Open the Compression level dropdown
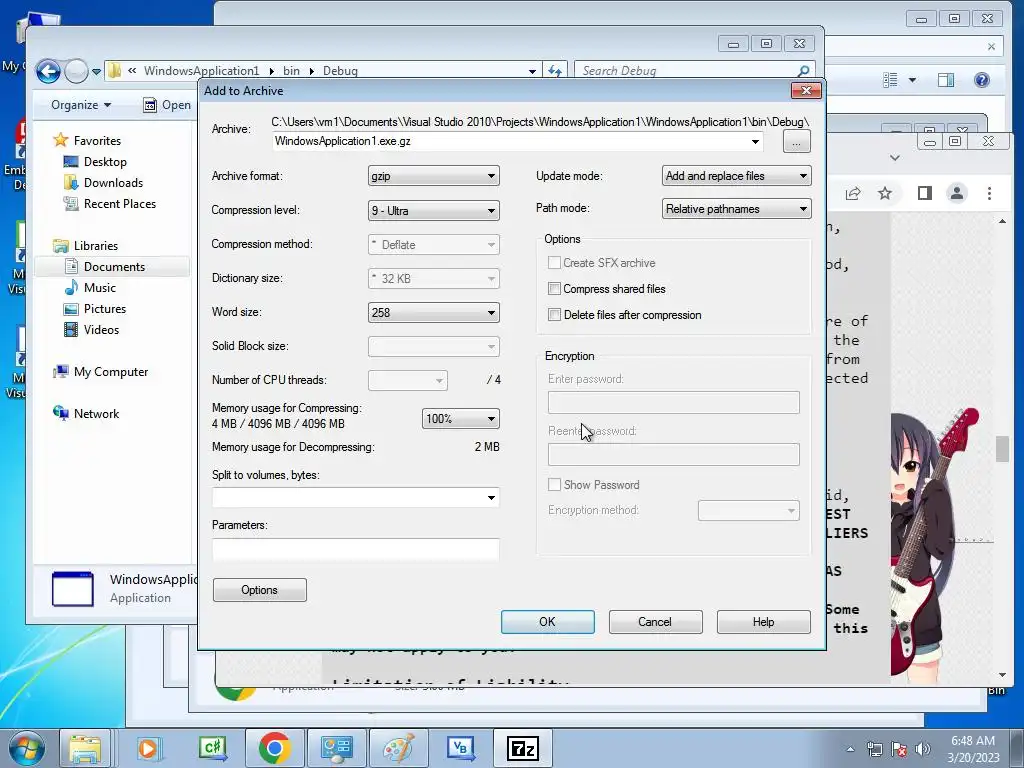 click(x=434, y=210)
